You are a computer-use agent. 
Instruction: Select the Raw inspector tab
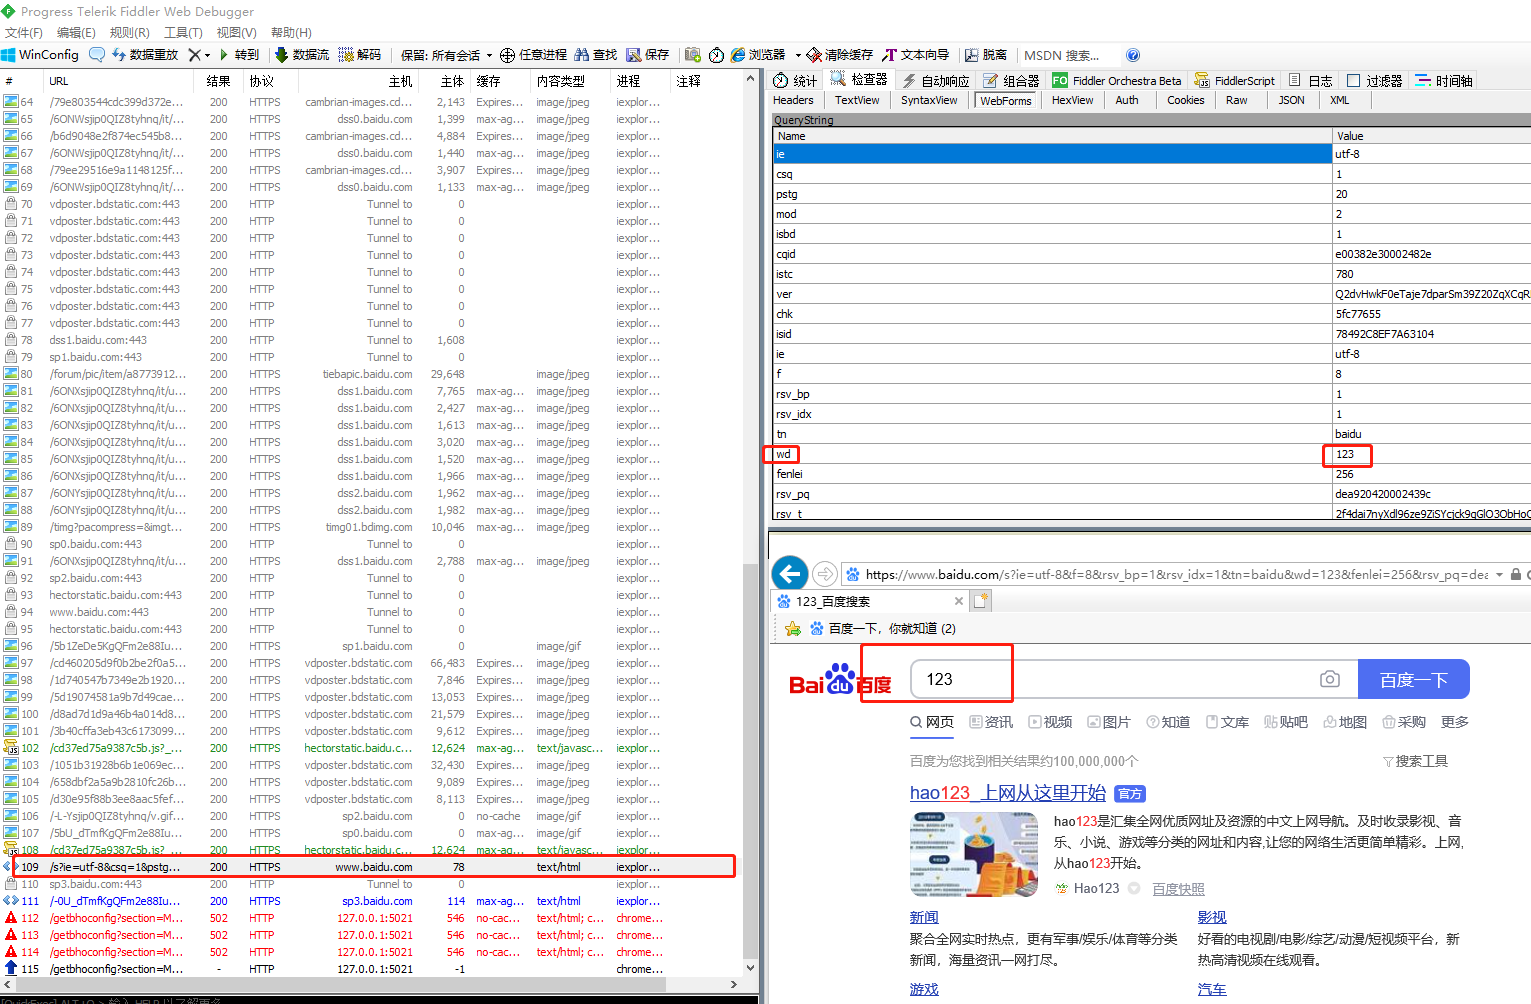click(1236, 100)
